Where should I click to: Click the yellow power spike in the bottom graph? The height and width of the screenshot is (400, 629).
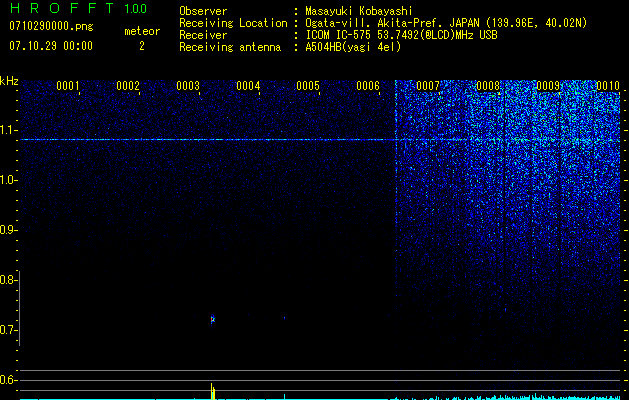tap(213, 391)
